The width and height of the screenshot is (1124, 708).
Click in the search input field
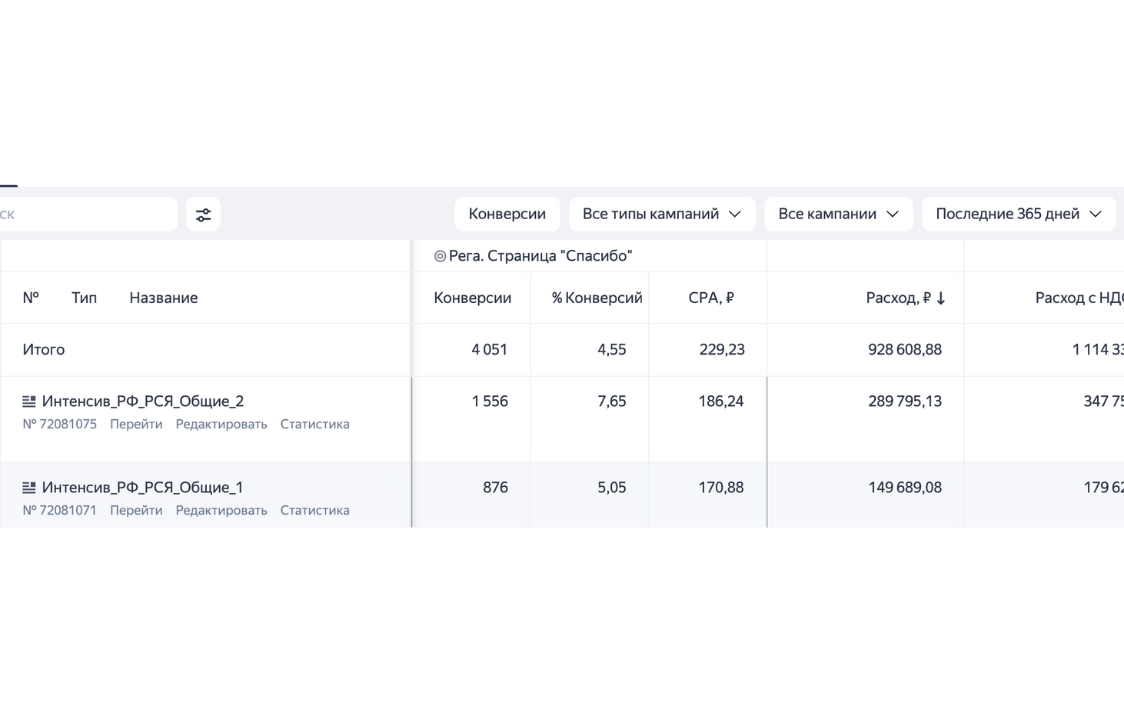click(85, 214)
